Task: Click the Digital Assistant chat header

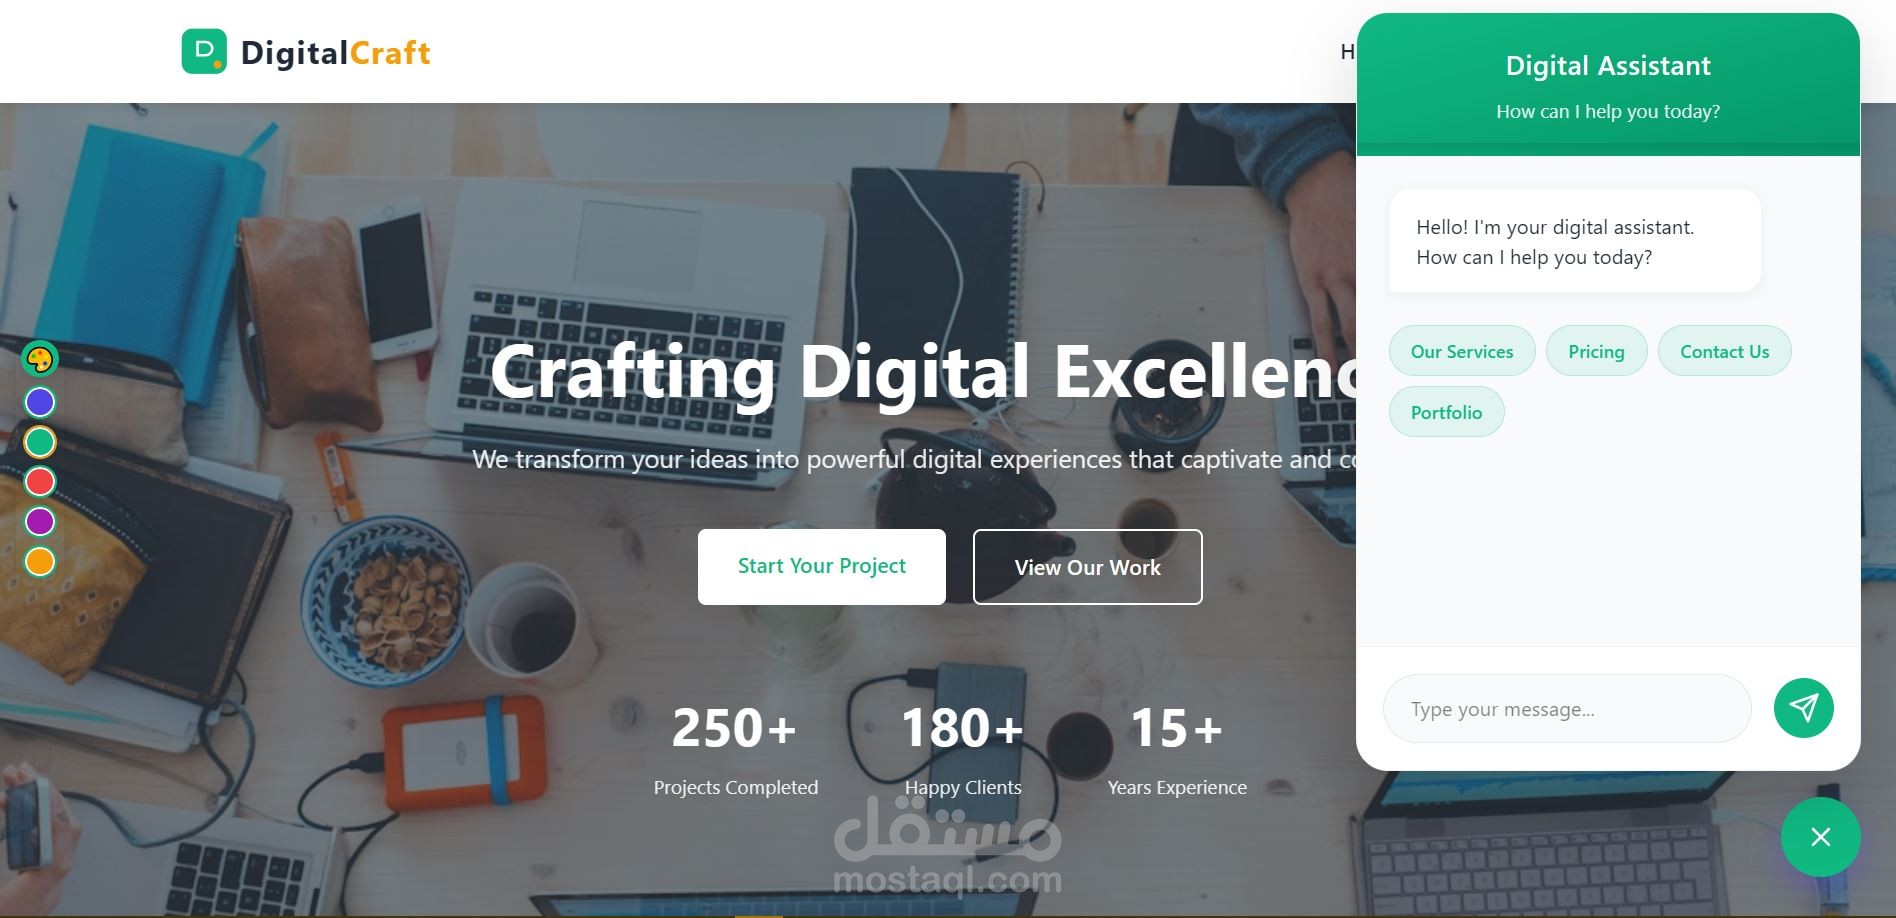Action: point(1608,85)
